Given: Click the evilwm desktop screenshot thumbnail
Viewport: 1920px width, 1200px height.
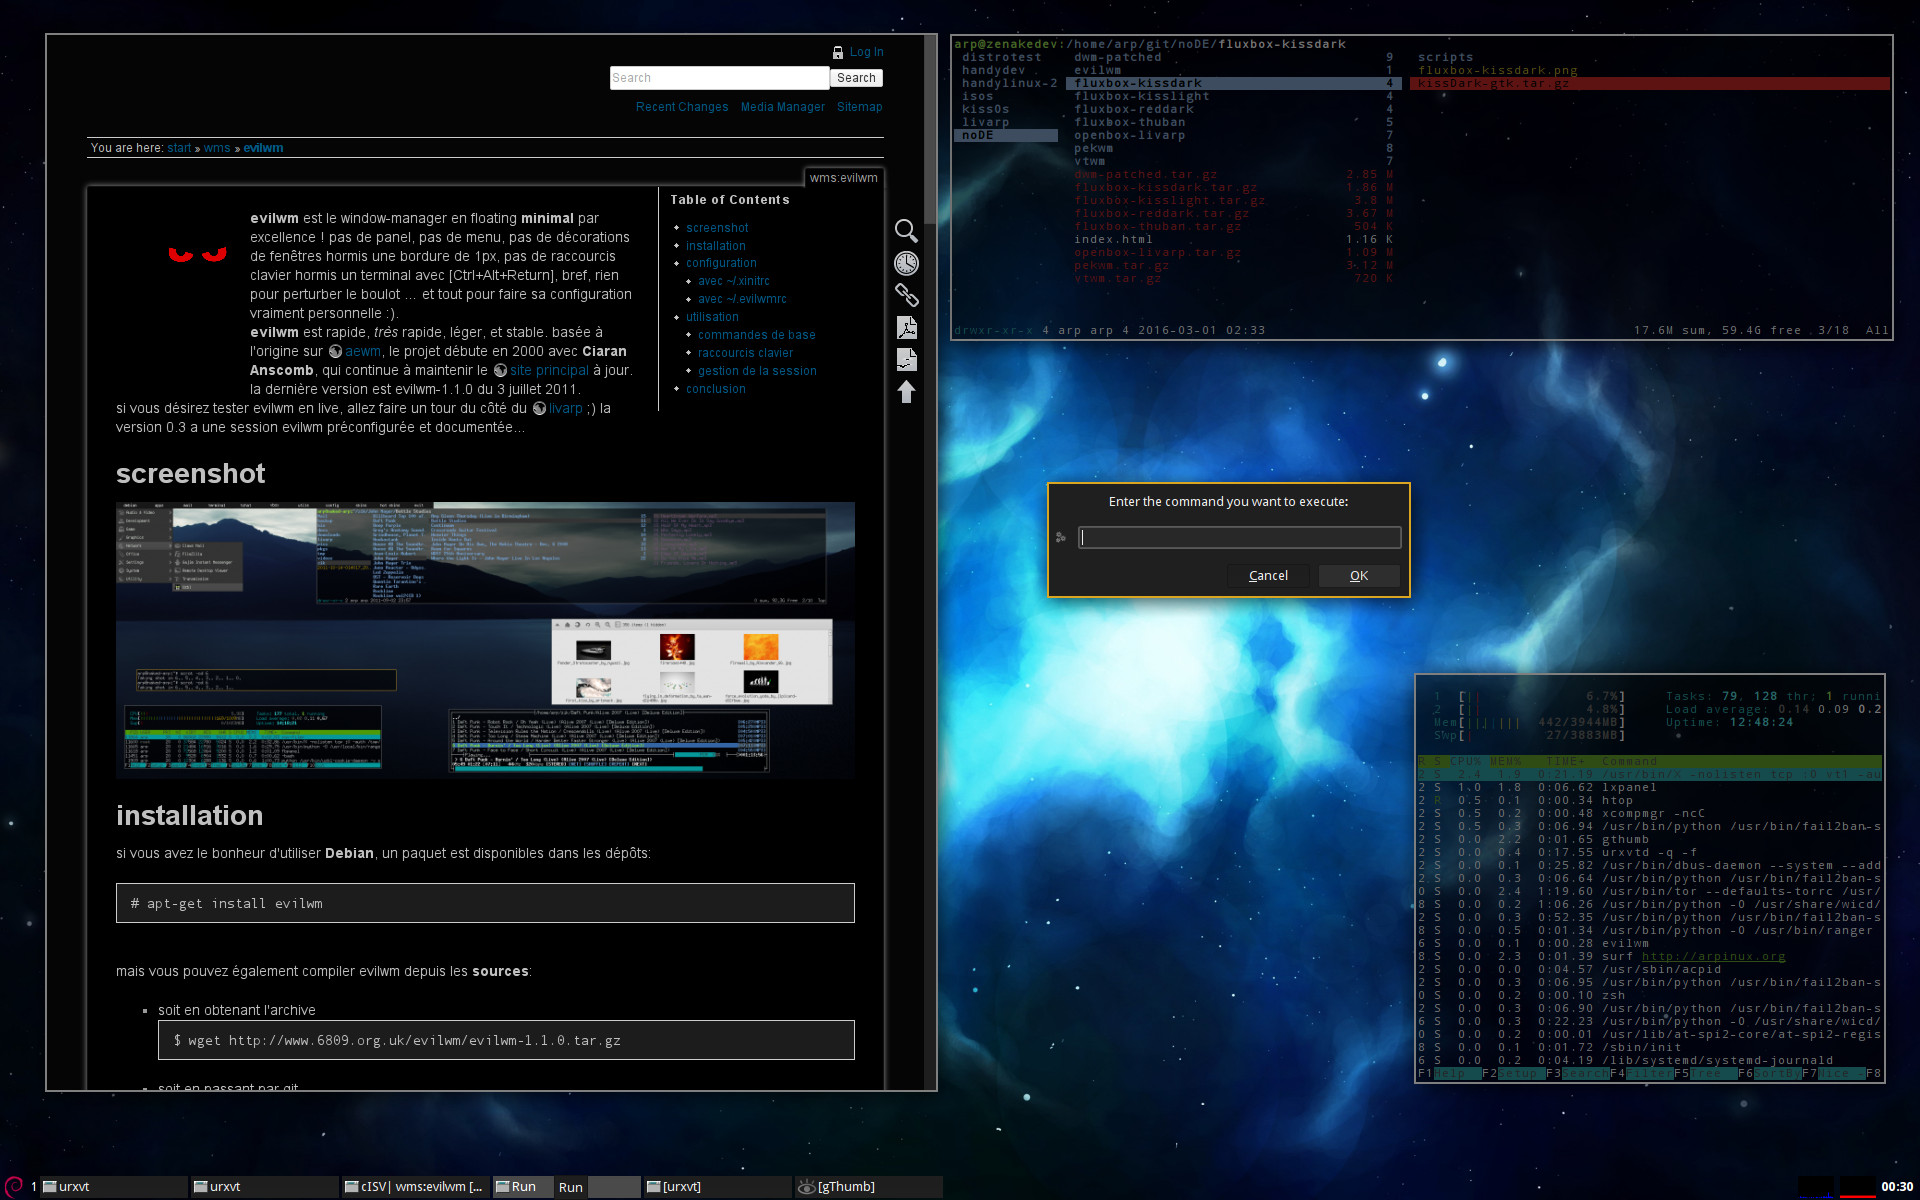Looking at the screenshot, I should (x=485, y=640).
